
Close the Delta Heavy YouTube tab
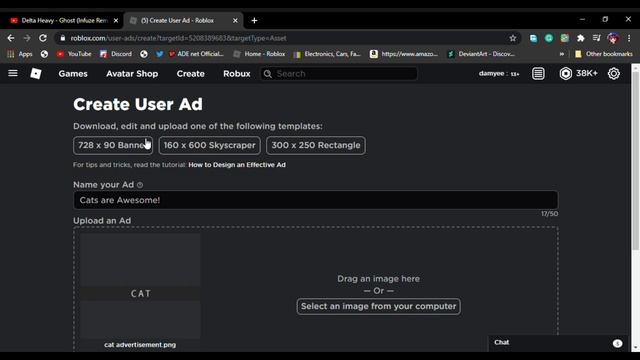point(116,20)
